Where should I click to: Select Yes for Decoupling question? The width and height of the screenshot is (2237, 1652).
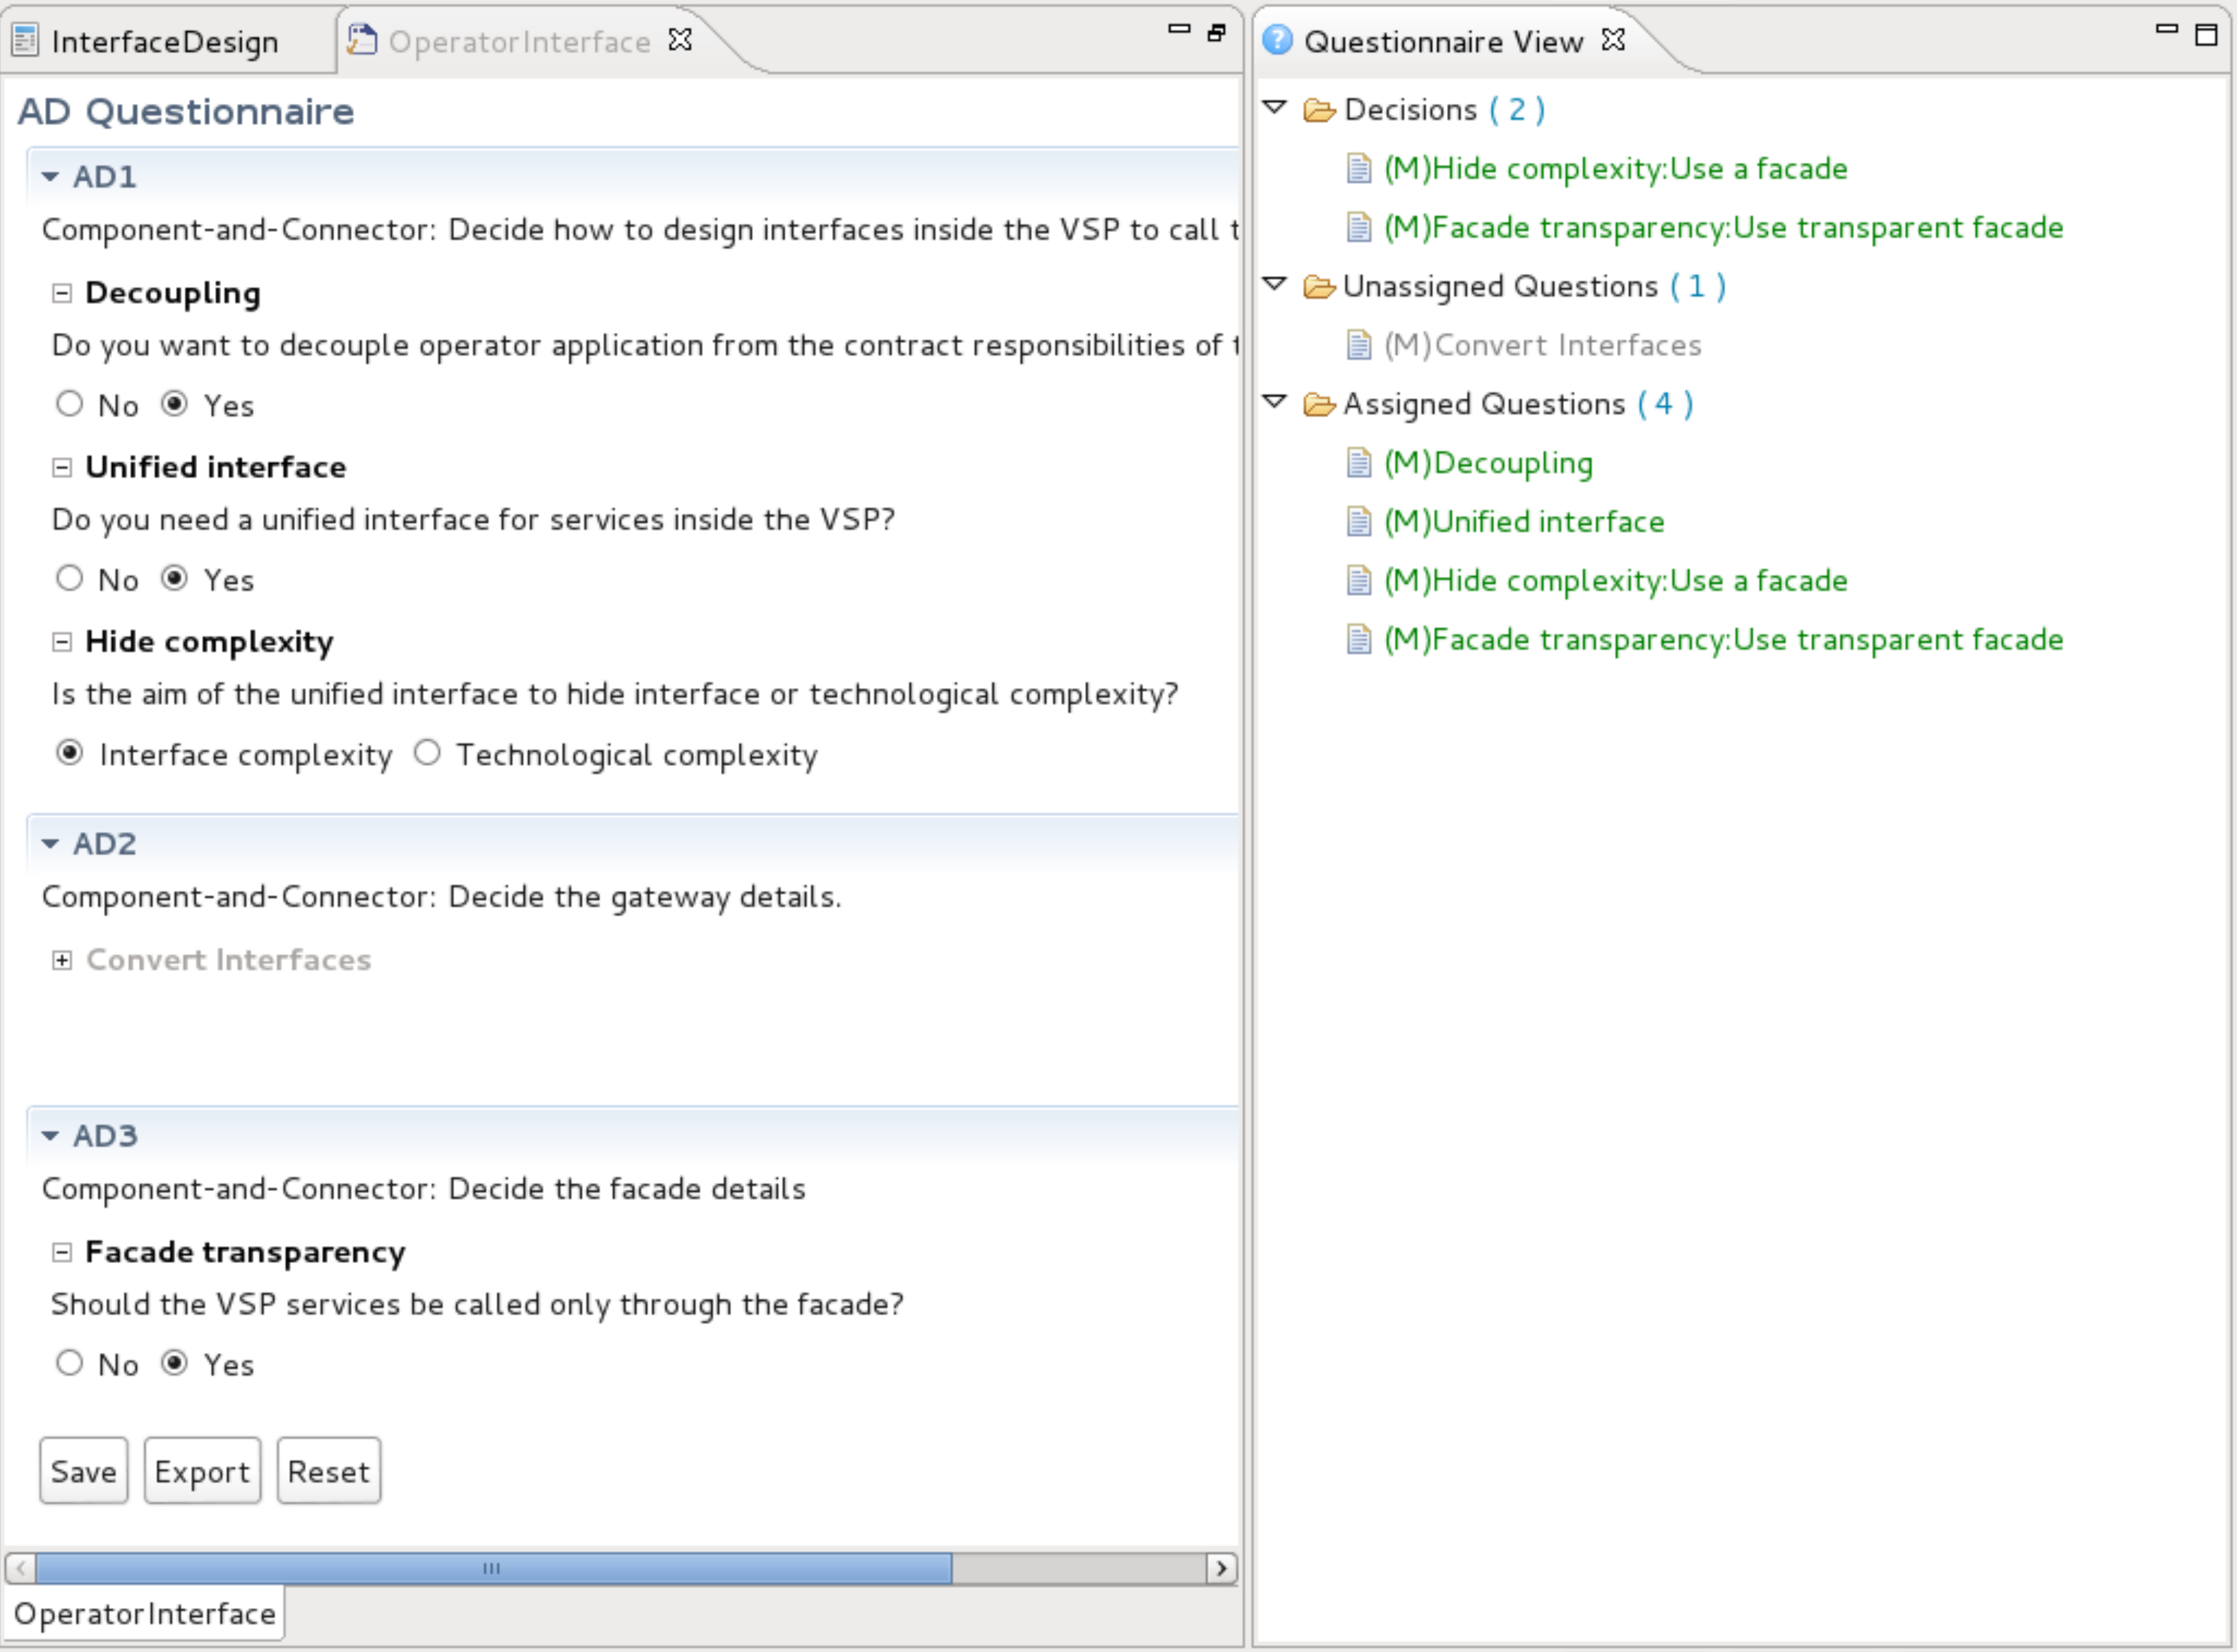tap(175, 404)
